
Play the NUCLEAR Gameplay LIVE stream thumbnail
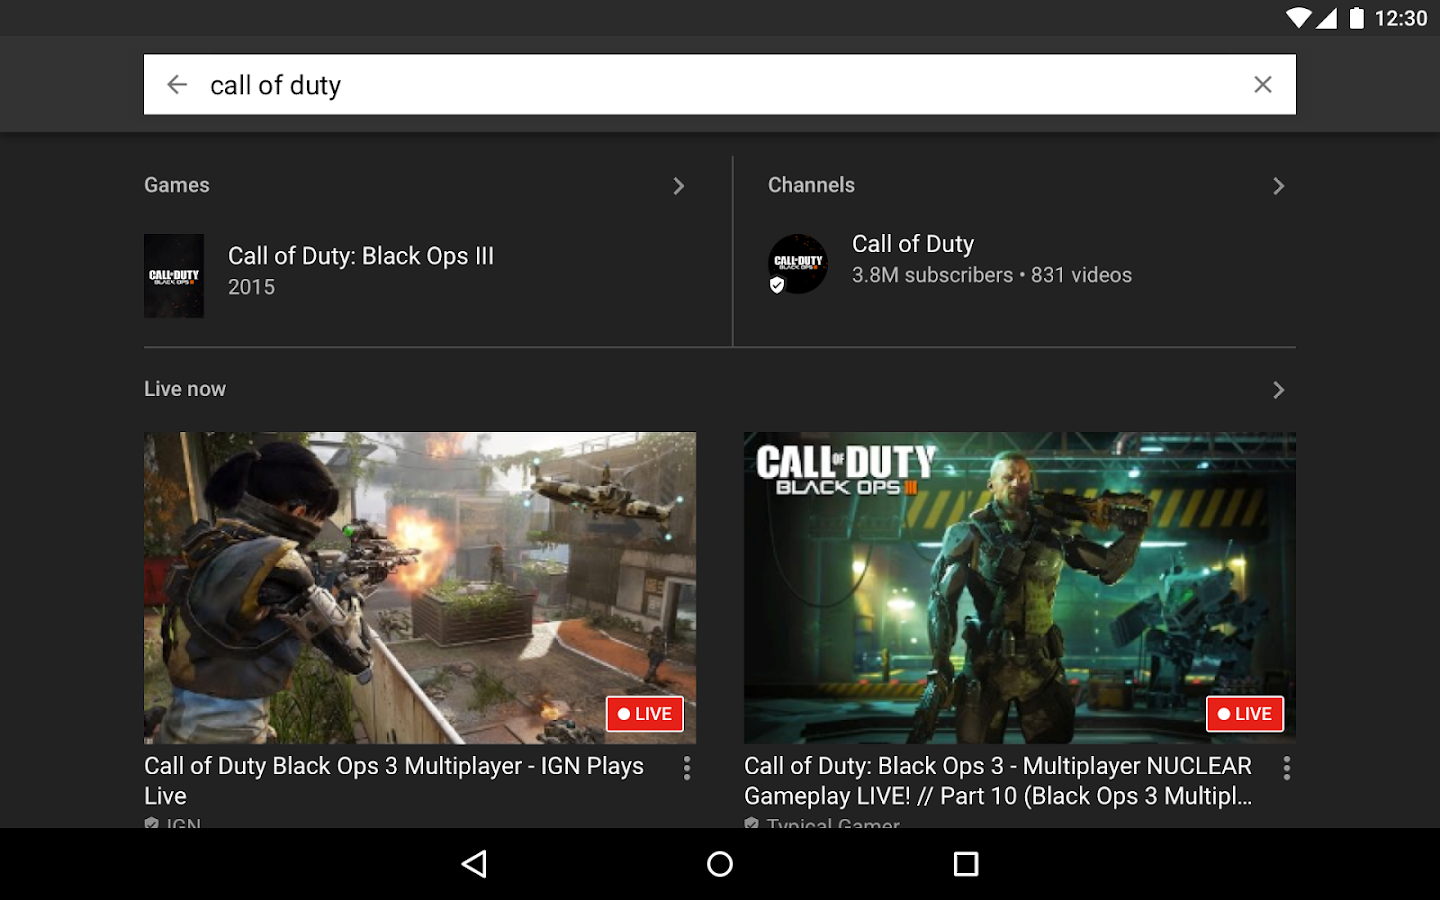click(1020, 588)
